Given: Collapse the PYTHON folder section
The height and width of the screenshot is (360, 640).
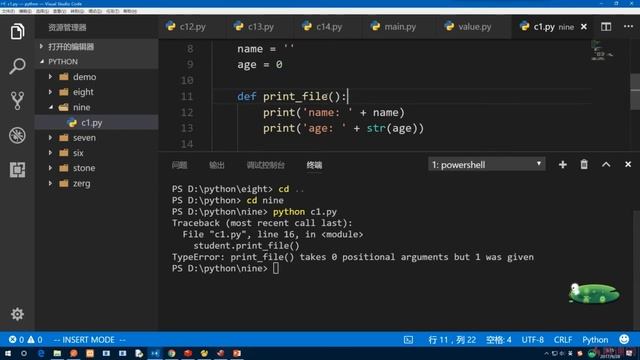Looking at the screenshot, I should 97,62.
